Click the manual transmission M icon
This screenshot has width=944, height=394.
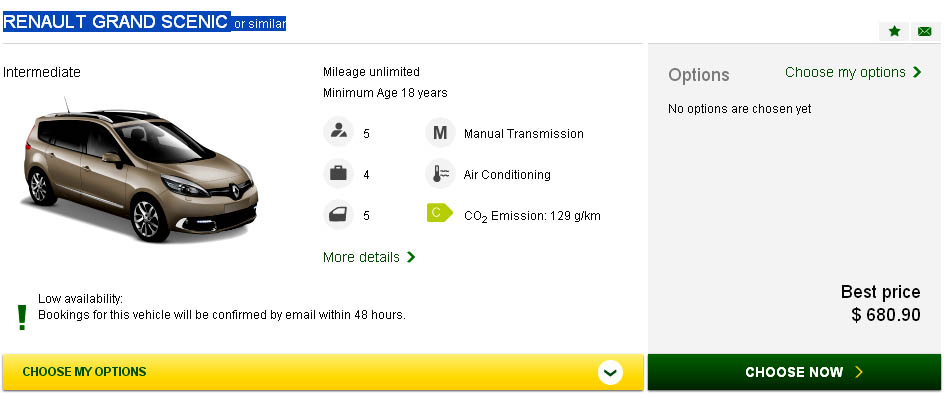point(440,133)
